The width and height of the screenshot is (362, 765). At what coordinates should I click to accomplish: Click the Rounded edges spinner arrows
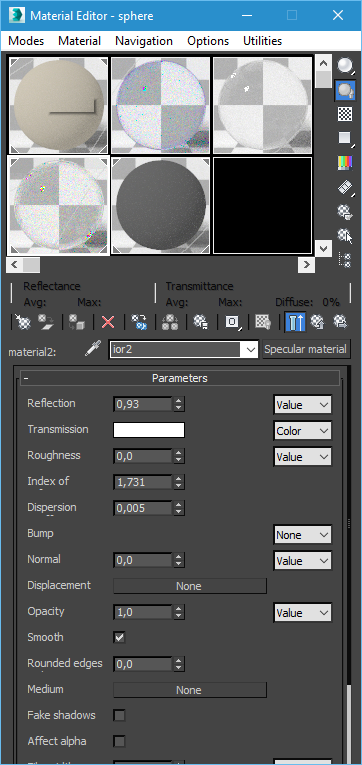(x=179, y=664)
